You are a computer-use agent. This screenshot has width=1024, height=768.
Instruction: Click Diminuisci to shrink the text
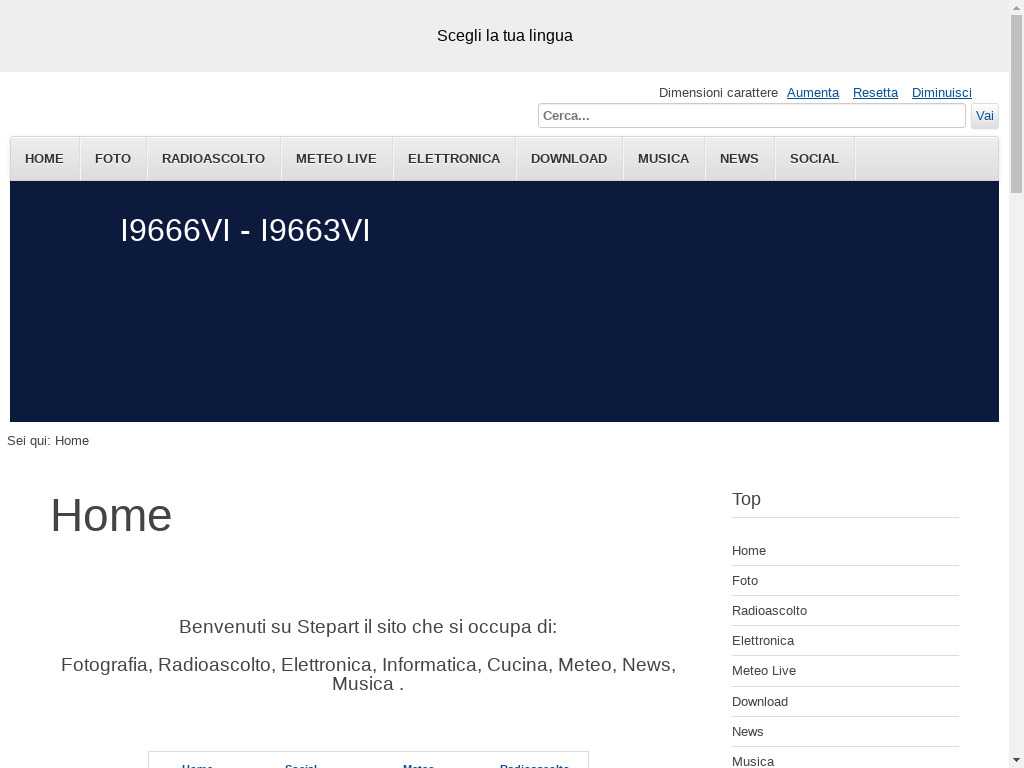coord(941,92)
